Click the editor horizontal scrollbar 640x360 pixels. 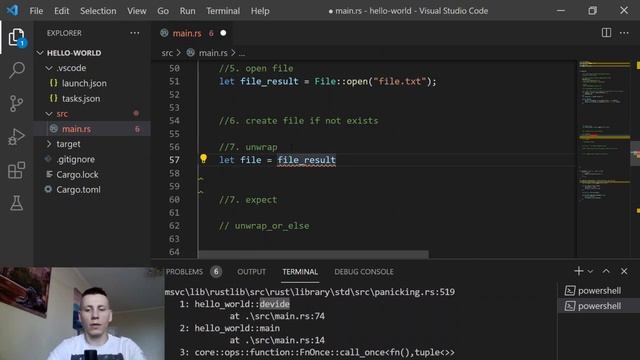[313, 254]
